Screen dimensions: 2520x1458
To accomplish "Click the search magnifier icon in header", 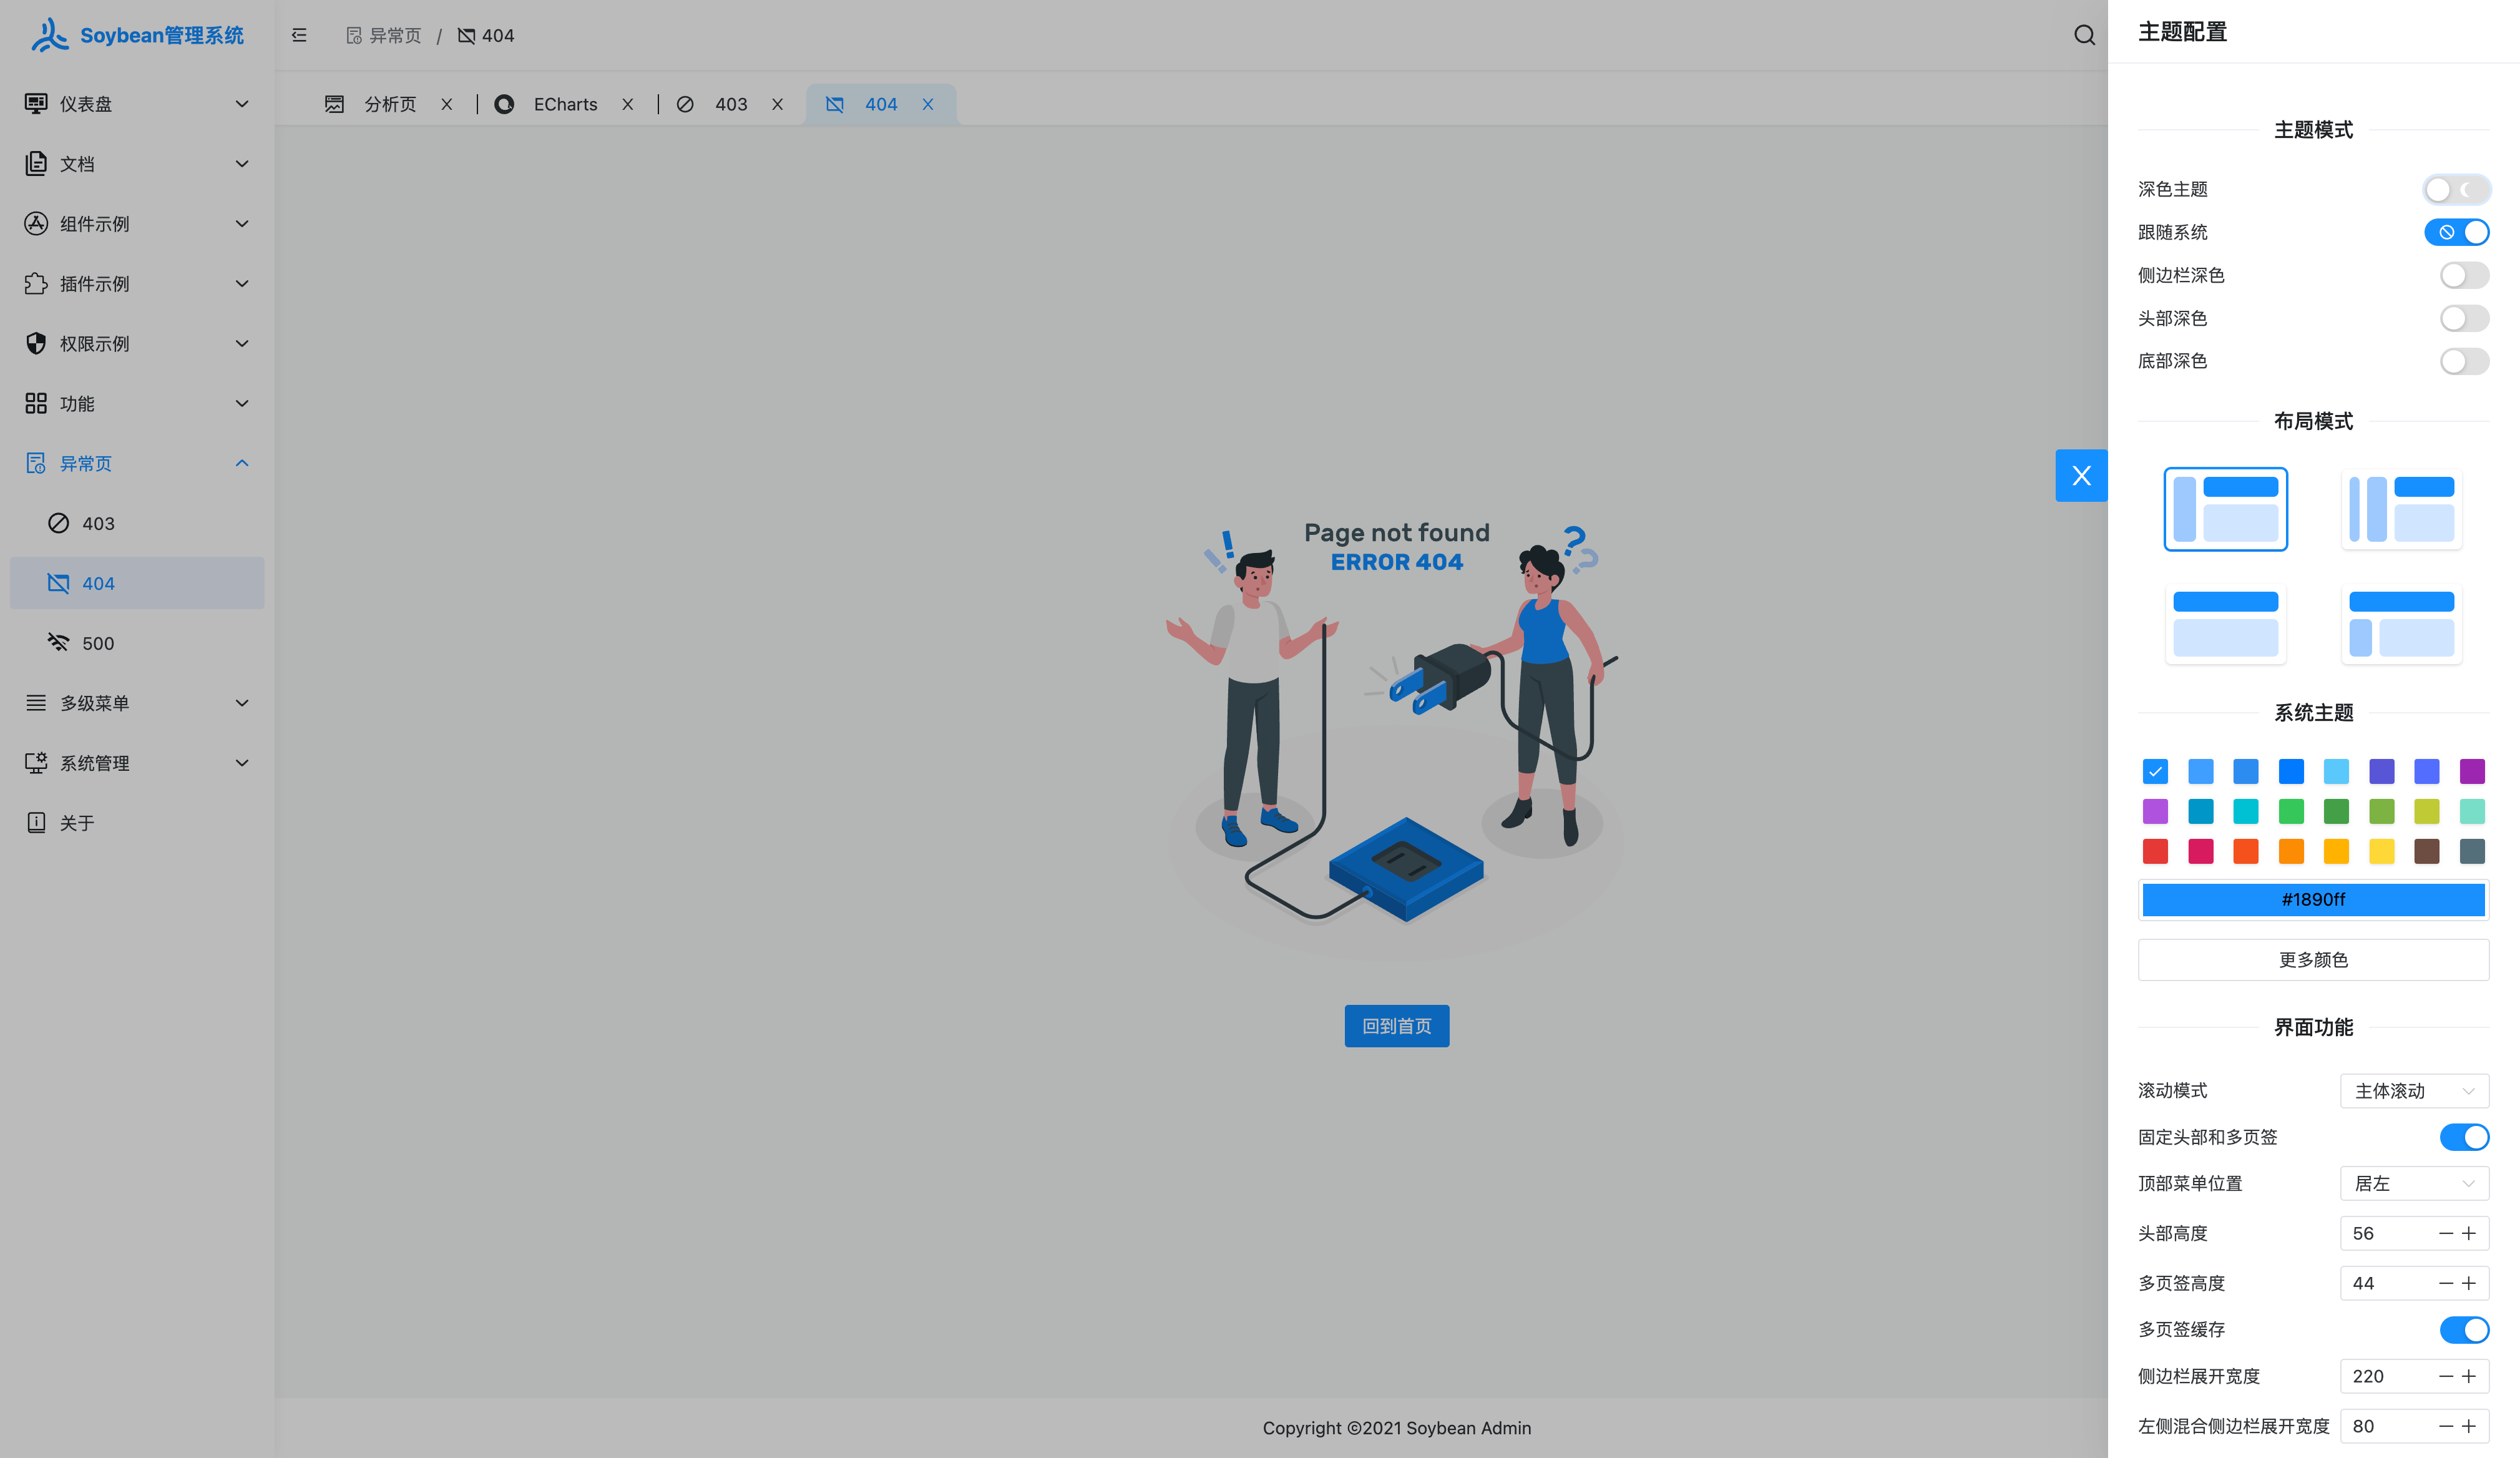I will click(x=2084, y=36).
